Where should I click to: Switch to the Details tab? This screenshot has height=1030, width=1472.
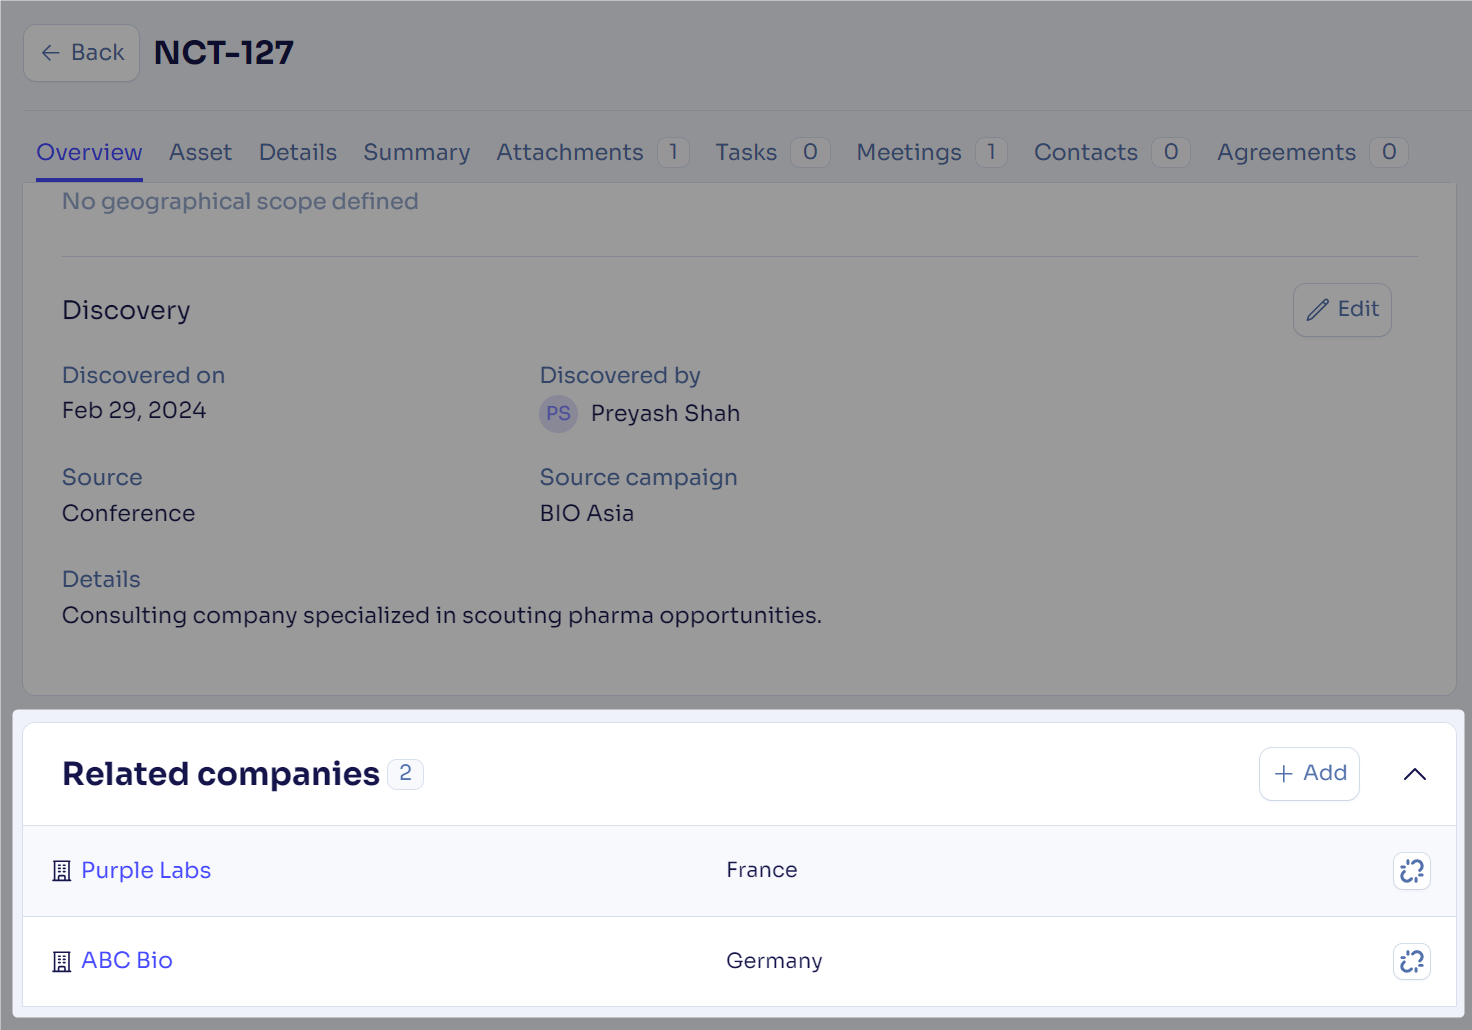(x=297, y=153)
